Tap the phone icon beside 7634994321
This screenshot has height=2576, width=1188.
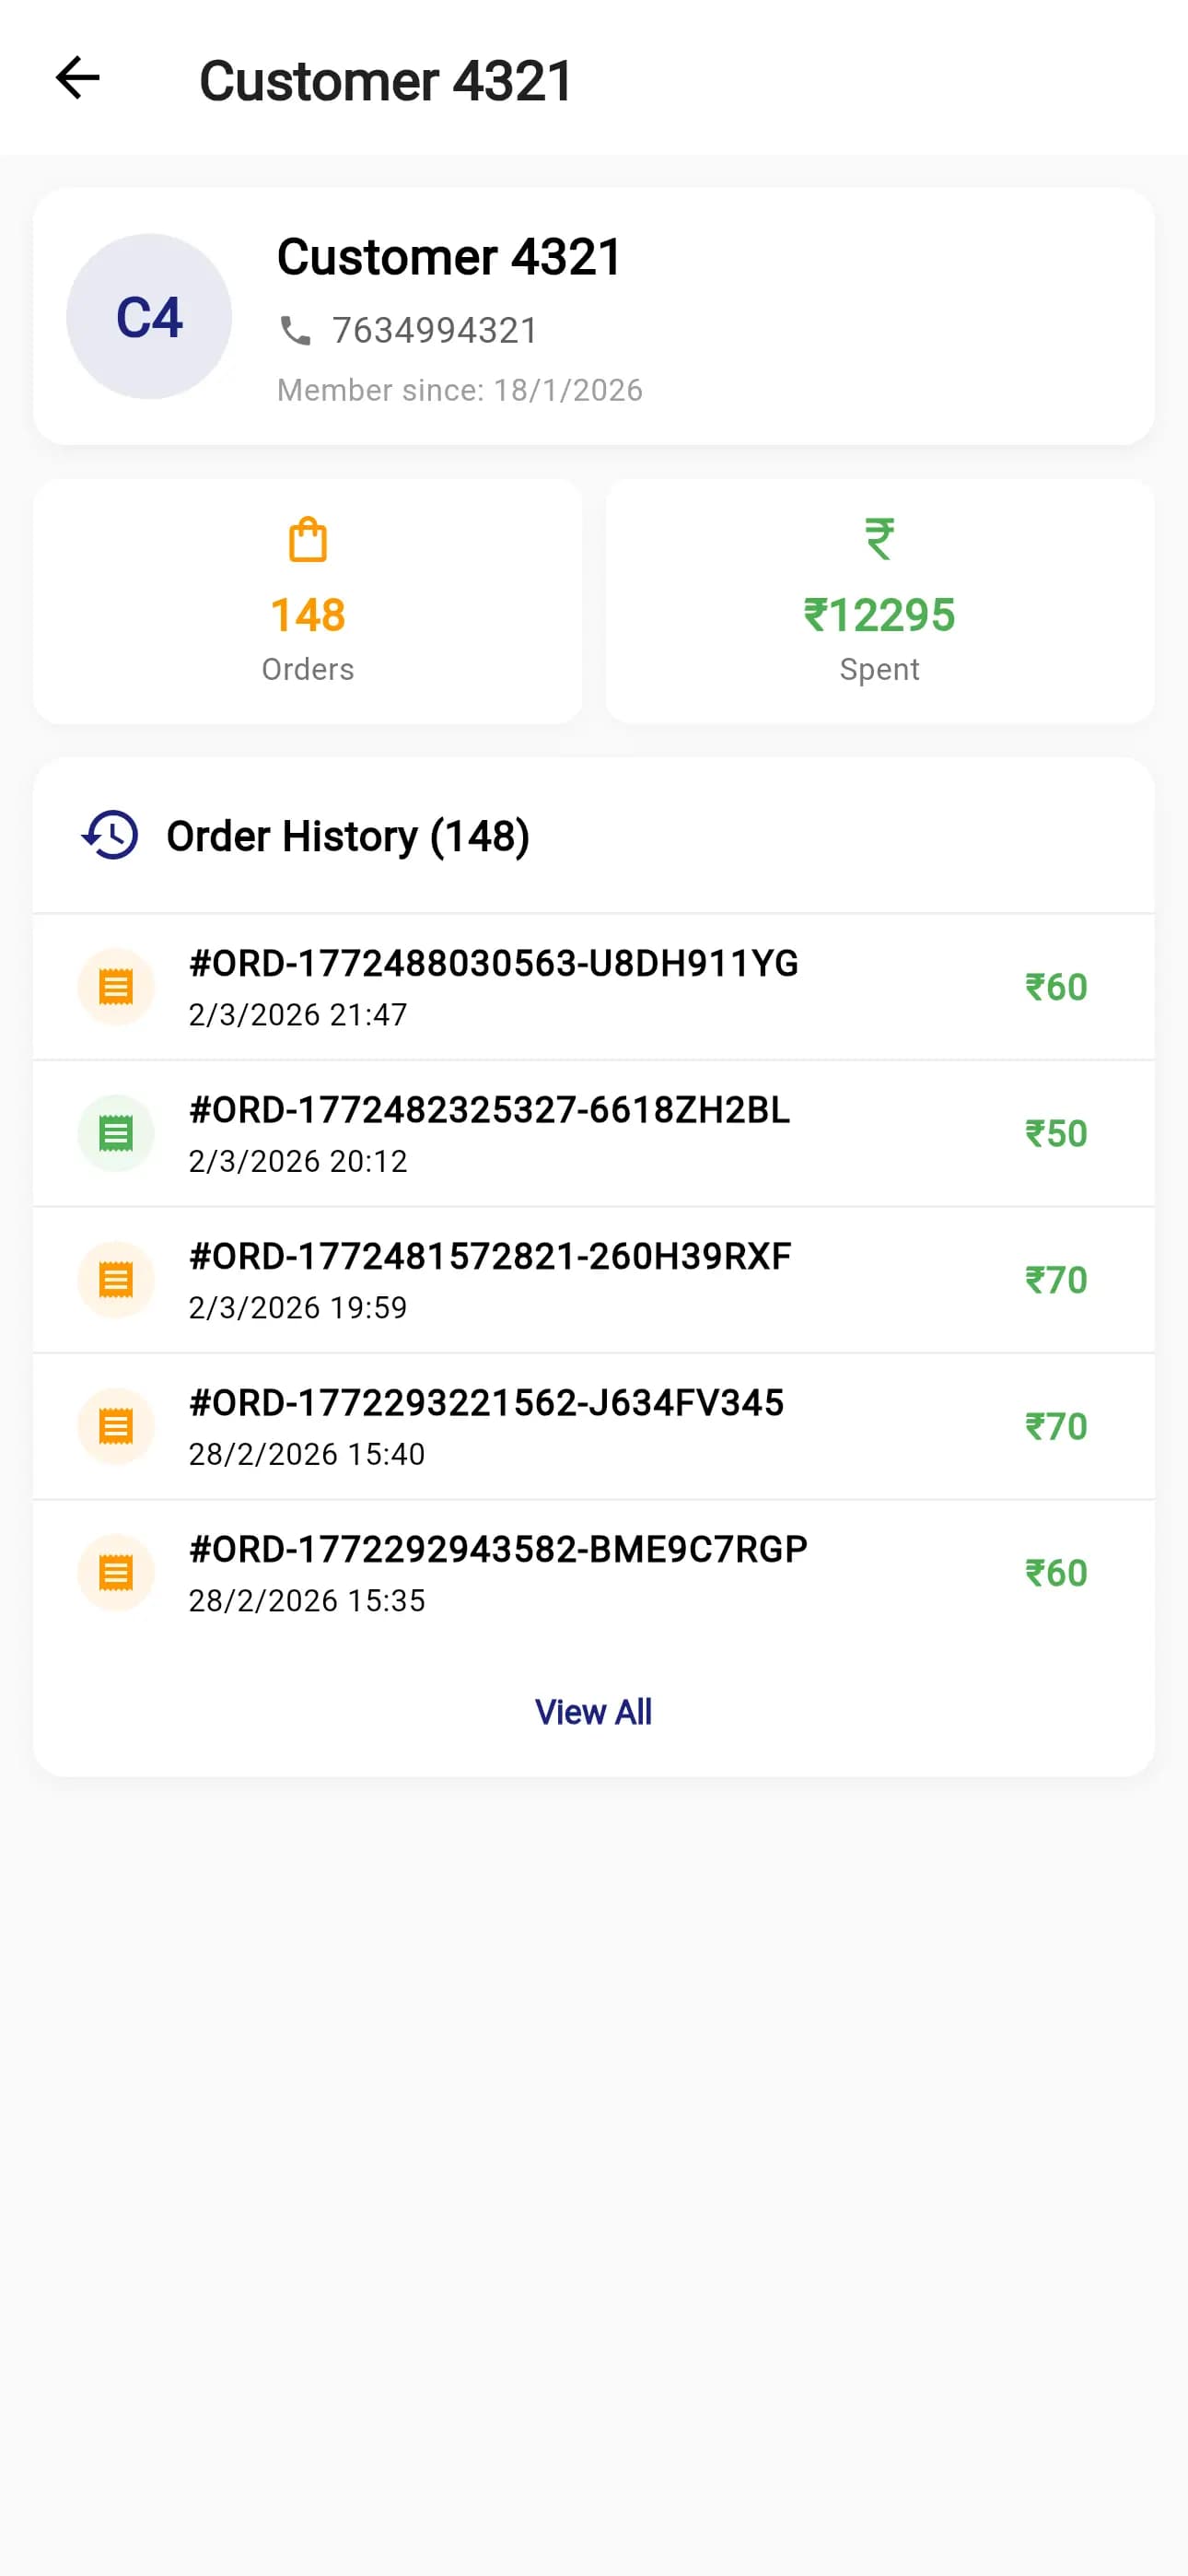(295, 330)
